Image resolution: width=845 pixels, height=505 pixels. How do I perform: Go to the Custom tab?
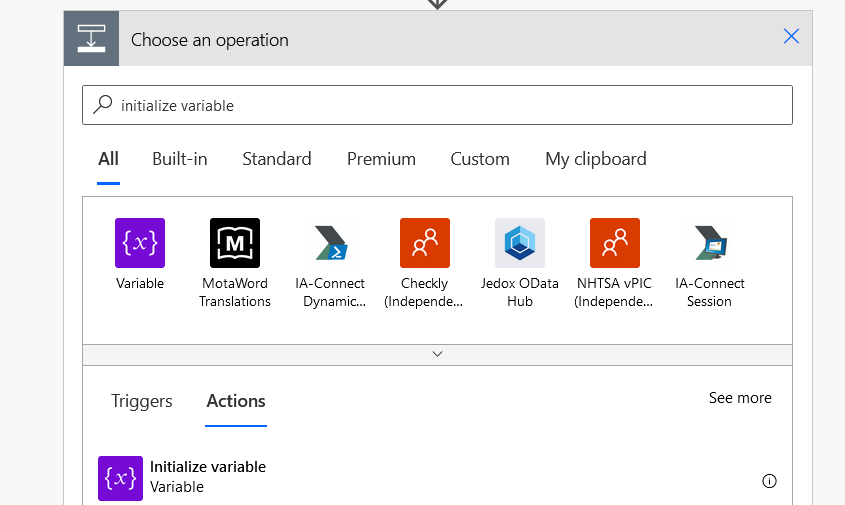click(480, 159)
